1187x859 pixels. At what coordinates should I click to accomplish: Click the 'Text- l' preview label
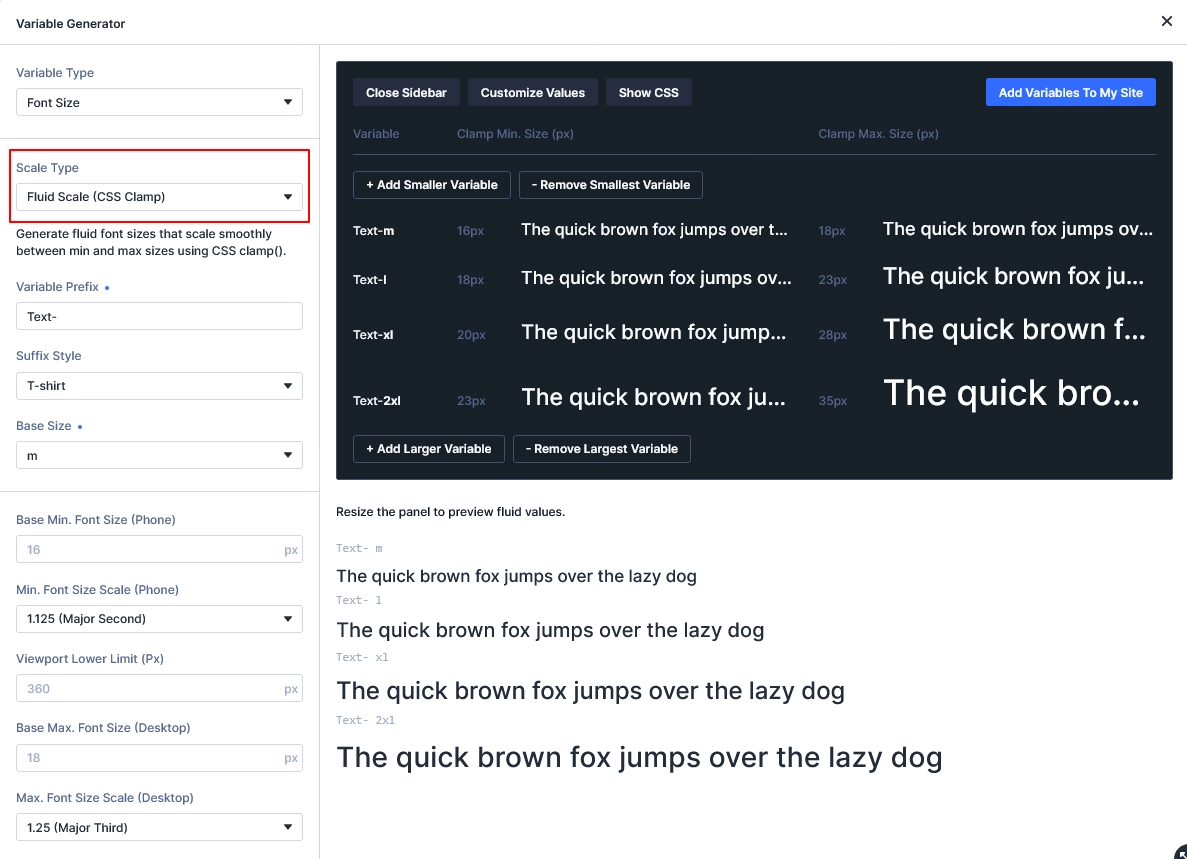(359, 600)
